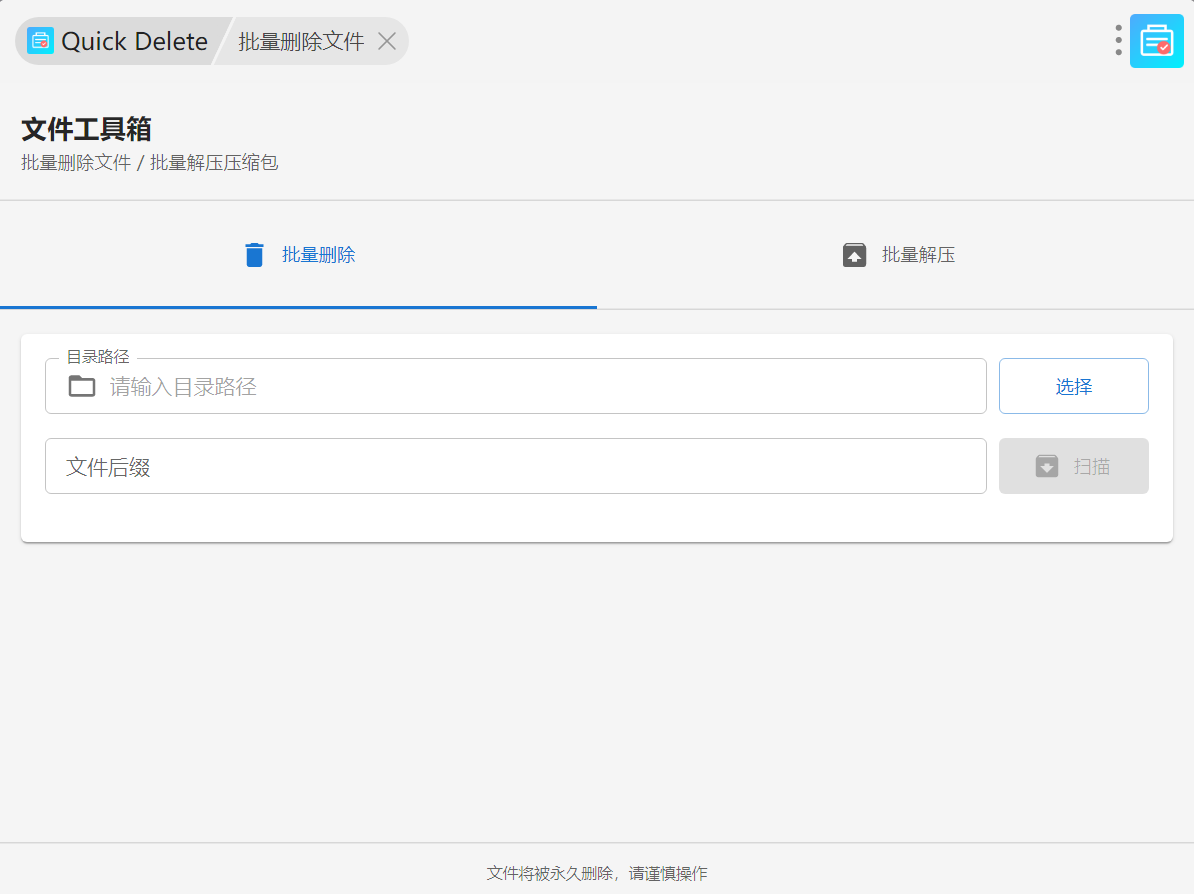Switch to the 批量删除 tab
Viewport: 1194px width, 894px height.
click(318, 255)
